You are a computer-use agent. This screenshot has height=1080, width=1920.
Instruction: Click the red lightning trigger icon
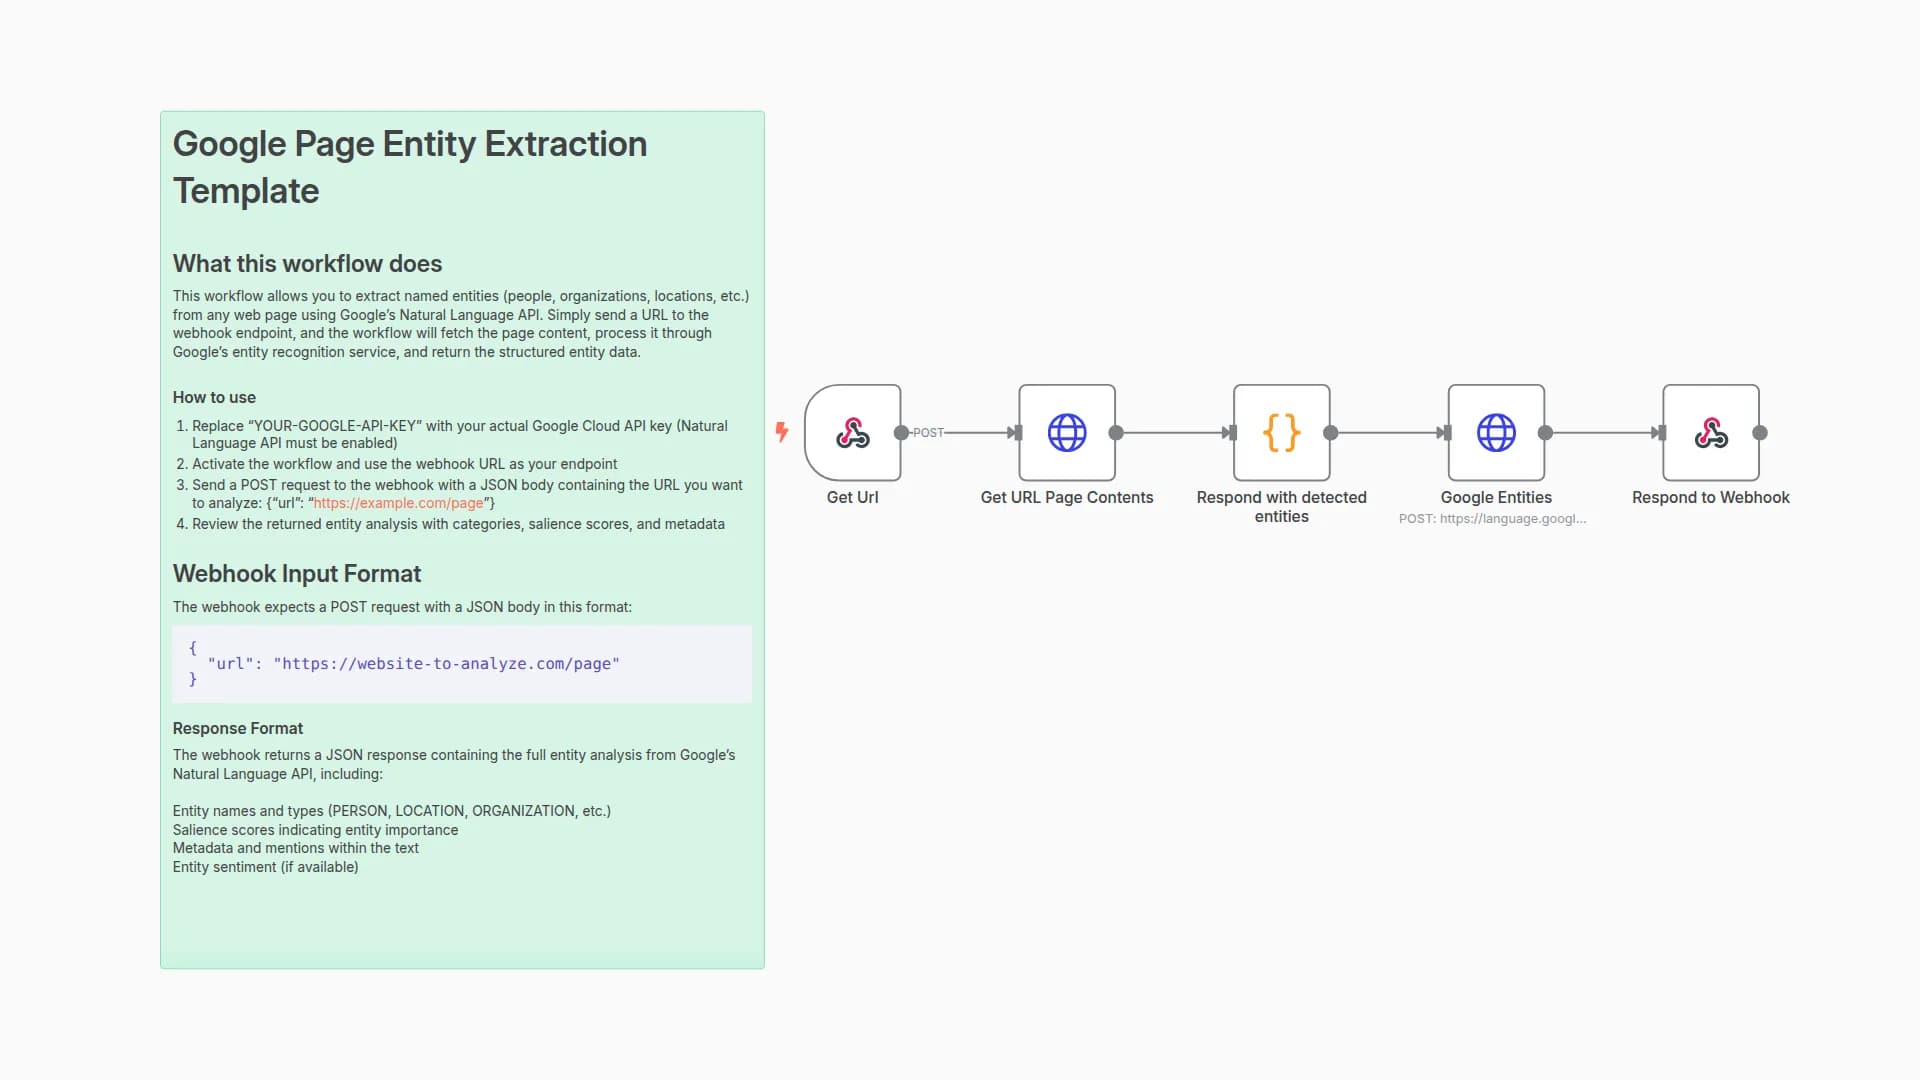pyautogui.click(x=781, y=433)
